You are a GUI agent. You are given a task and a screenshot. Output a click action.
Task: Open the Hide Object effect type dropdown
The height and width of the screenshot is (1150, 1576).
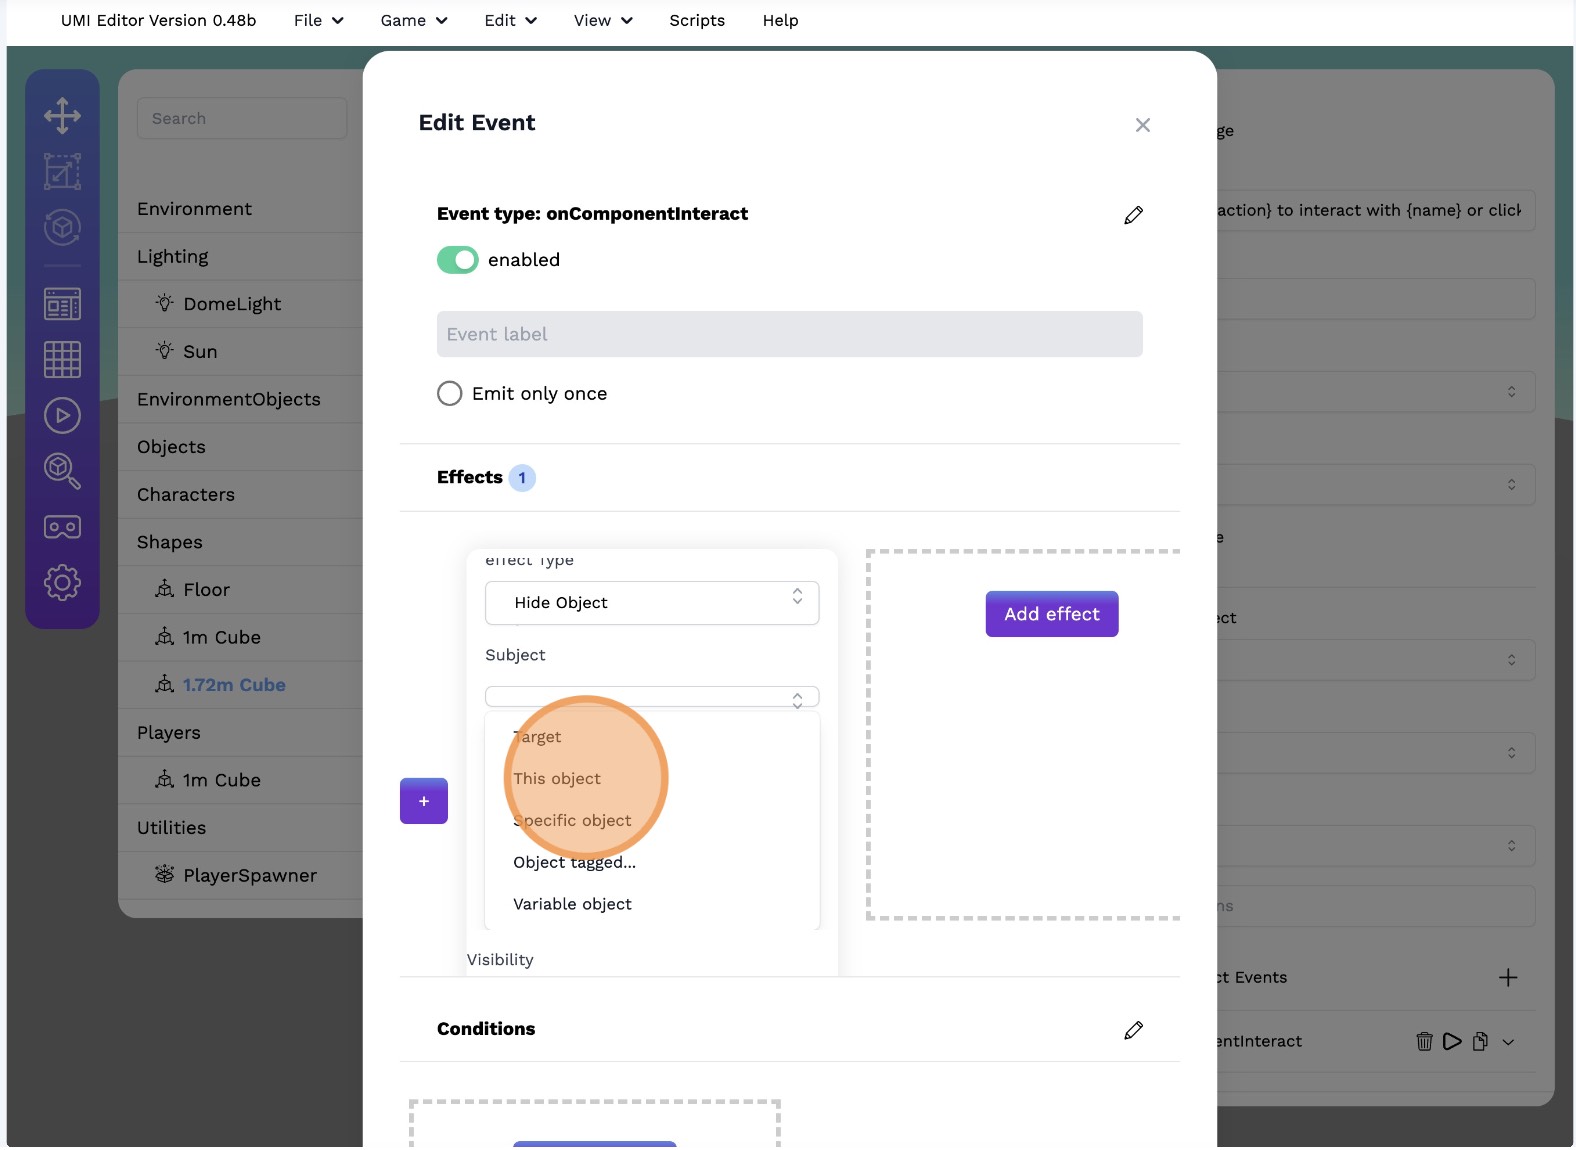coord(652,603)
